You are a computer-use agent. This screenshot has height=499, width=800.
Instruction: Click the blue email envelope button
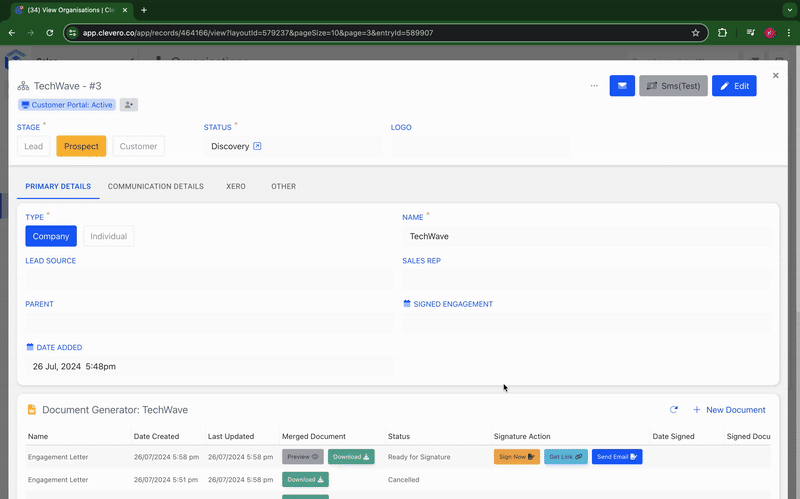622,86
